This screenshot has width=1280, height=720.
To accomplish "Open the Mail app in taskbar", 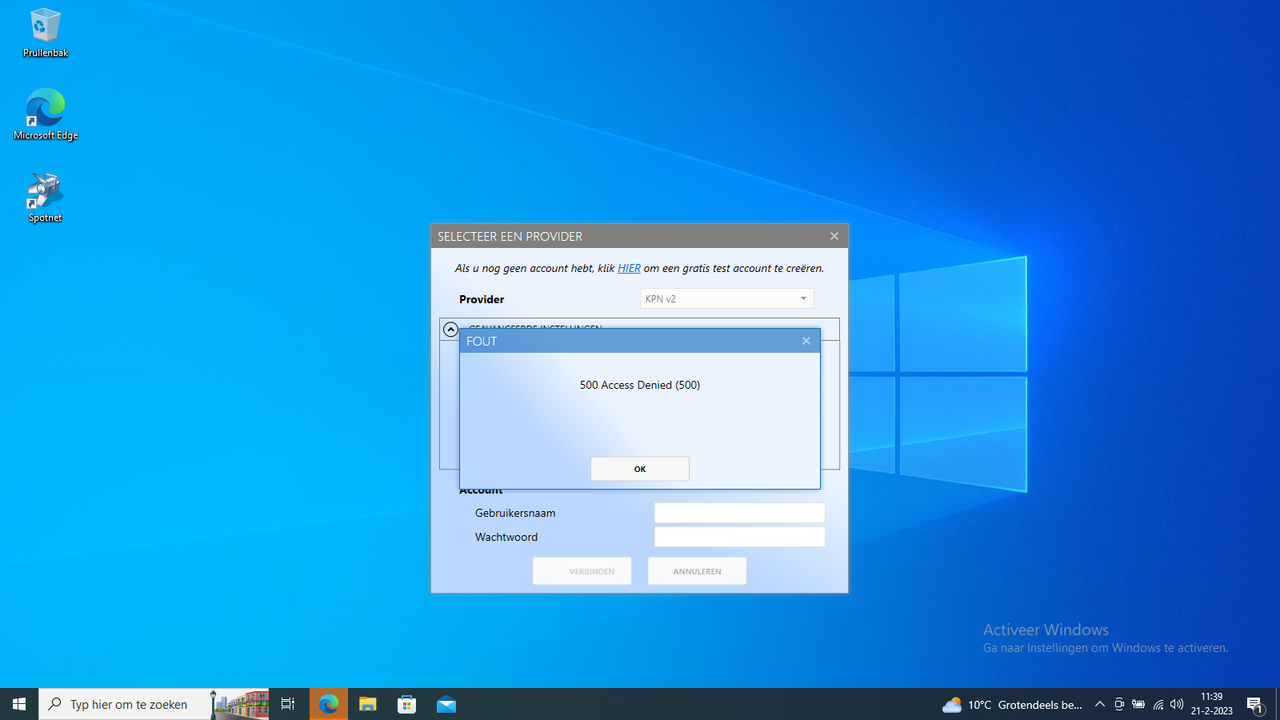I will (x=446, y=704).
